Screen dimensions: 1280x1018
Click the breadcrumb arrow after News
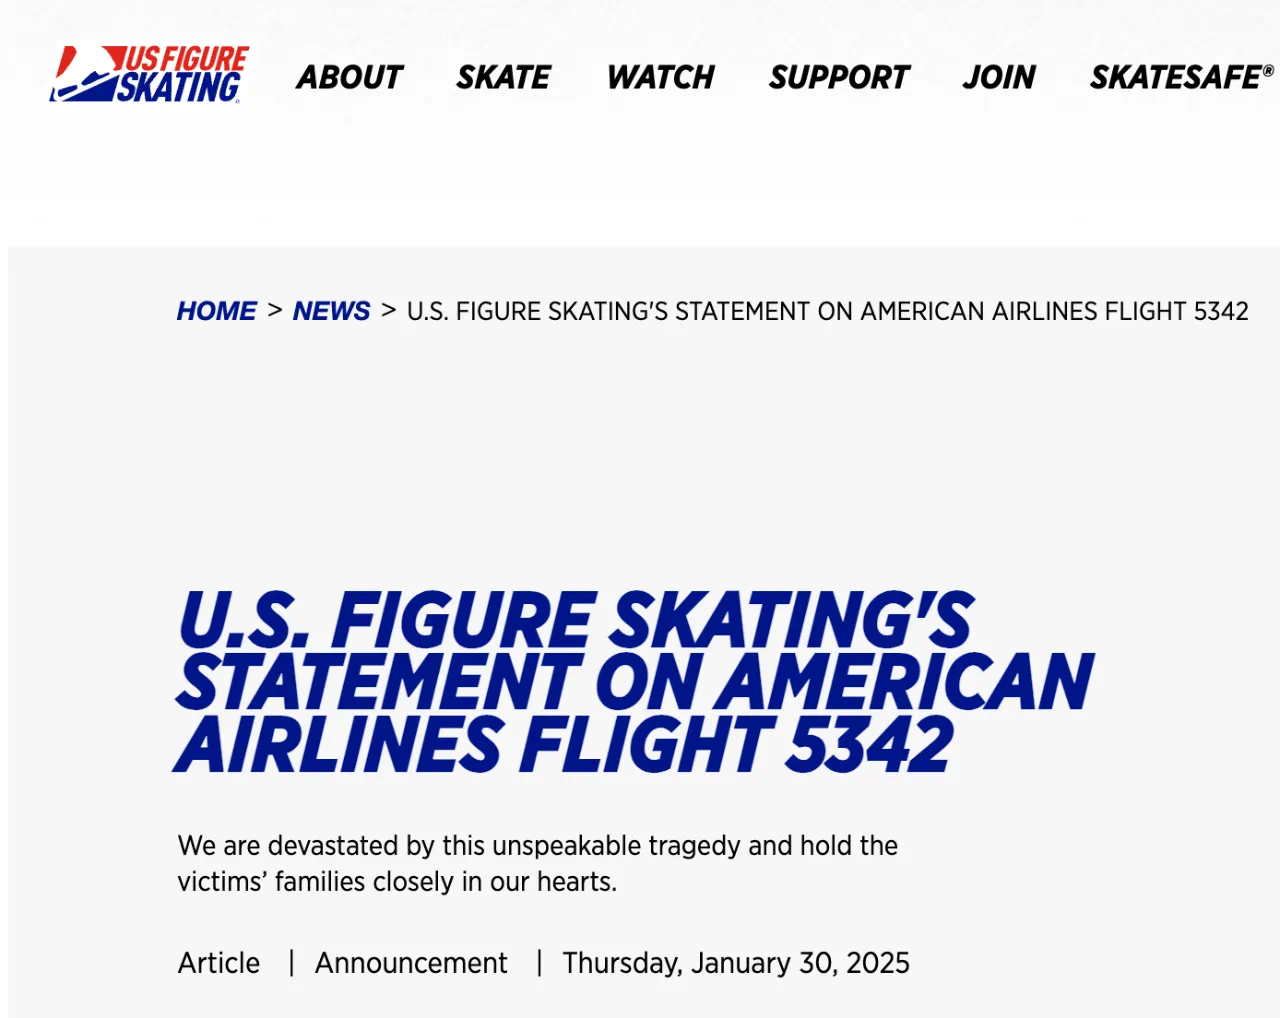coord(389,310)
